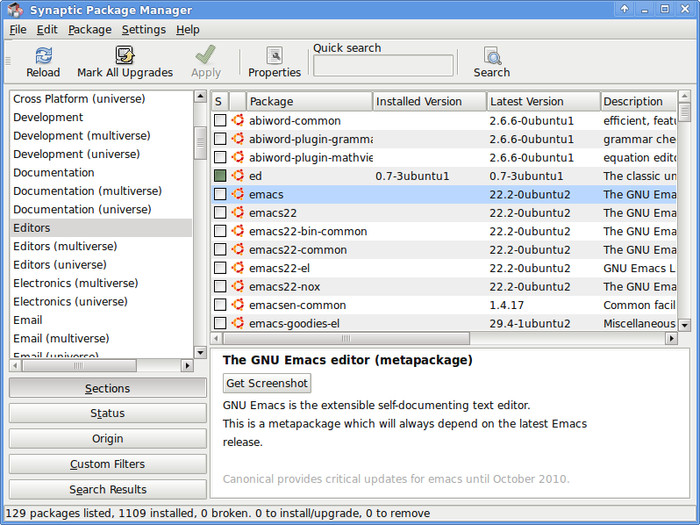Switch to the Status filter view

point(108,413)
